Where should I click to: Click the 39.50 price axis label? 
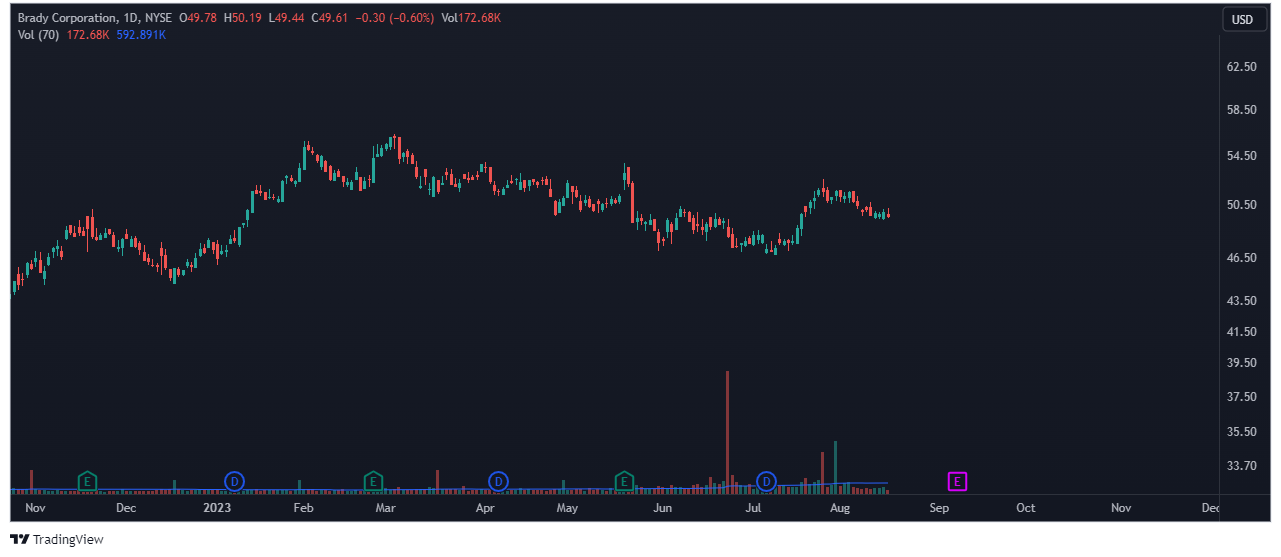[x=1242, y=363]
